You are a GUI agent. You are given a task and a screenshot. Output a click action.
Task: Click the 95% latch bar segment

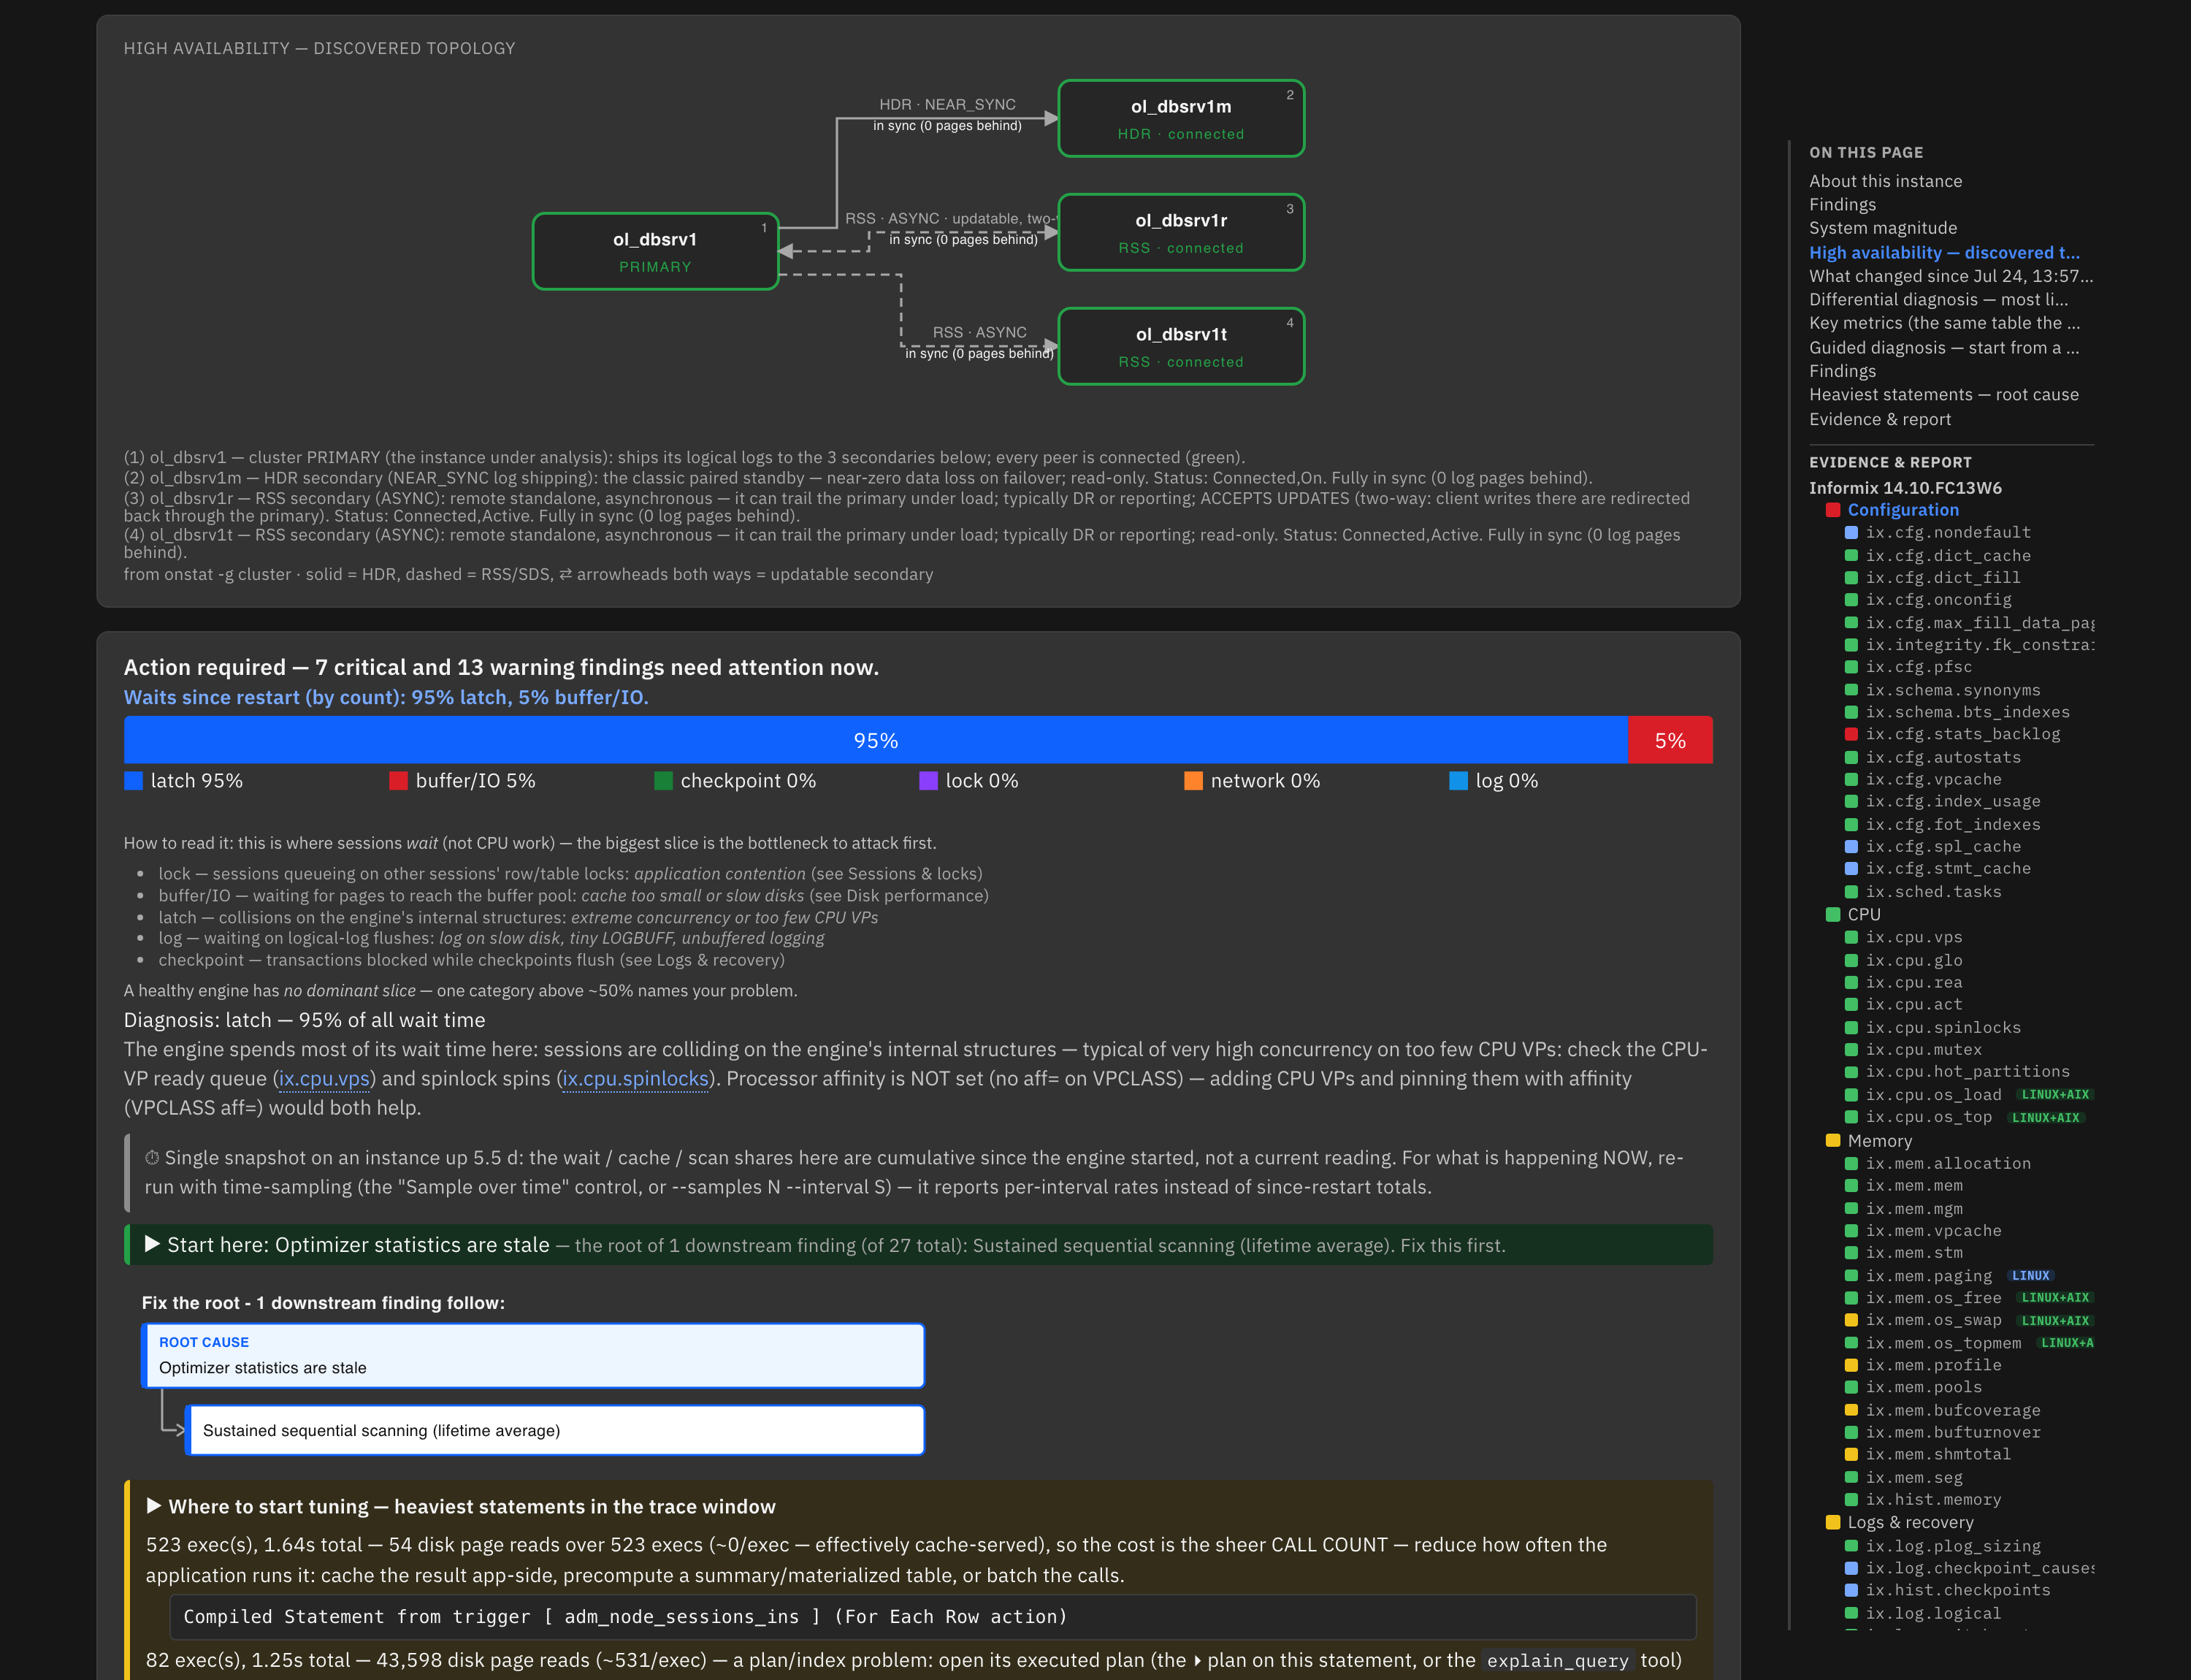click(876, 740)
